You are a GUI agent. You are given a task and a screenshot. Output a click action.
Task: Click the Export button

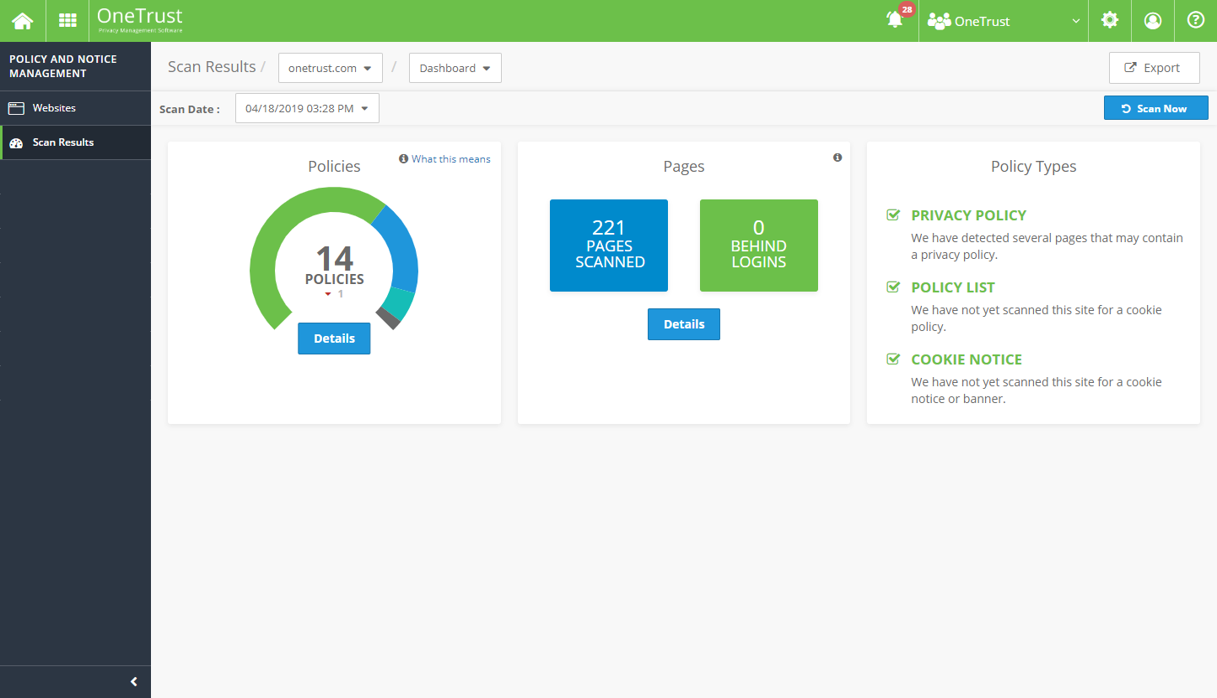pyautogui.click(x=1154, y=68)
